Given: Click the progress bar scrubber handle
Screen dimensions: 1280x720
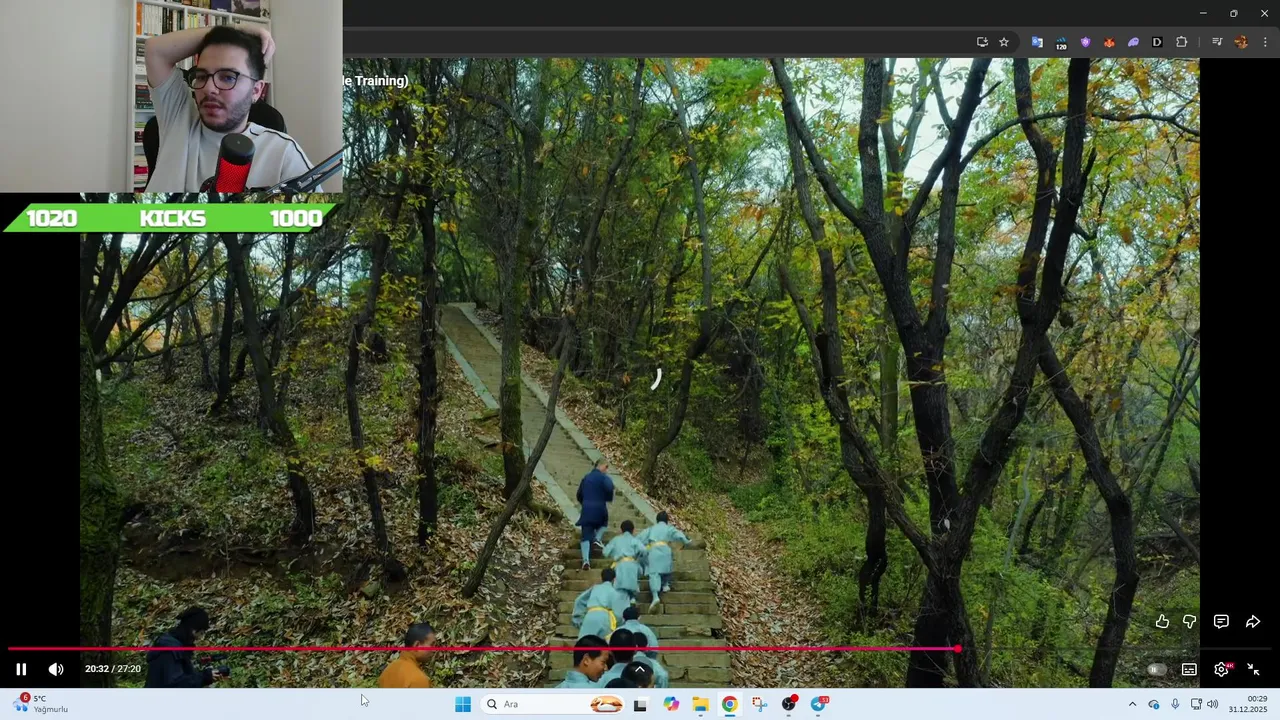Looking at the screenshot, I should 958,649.
